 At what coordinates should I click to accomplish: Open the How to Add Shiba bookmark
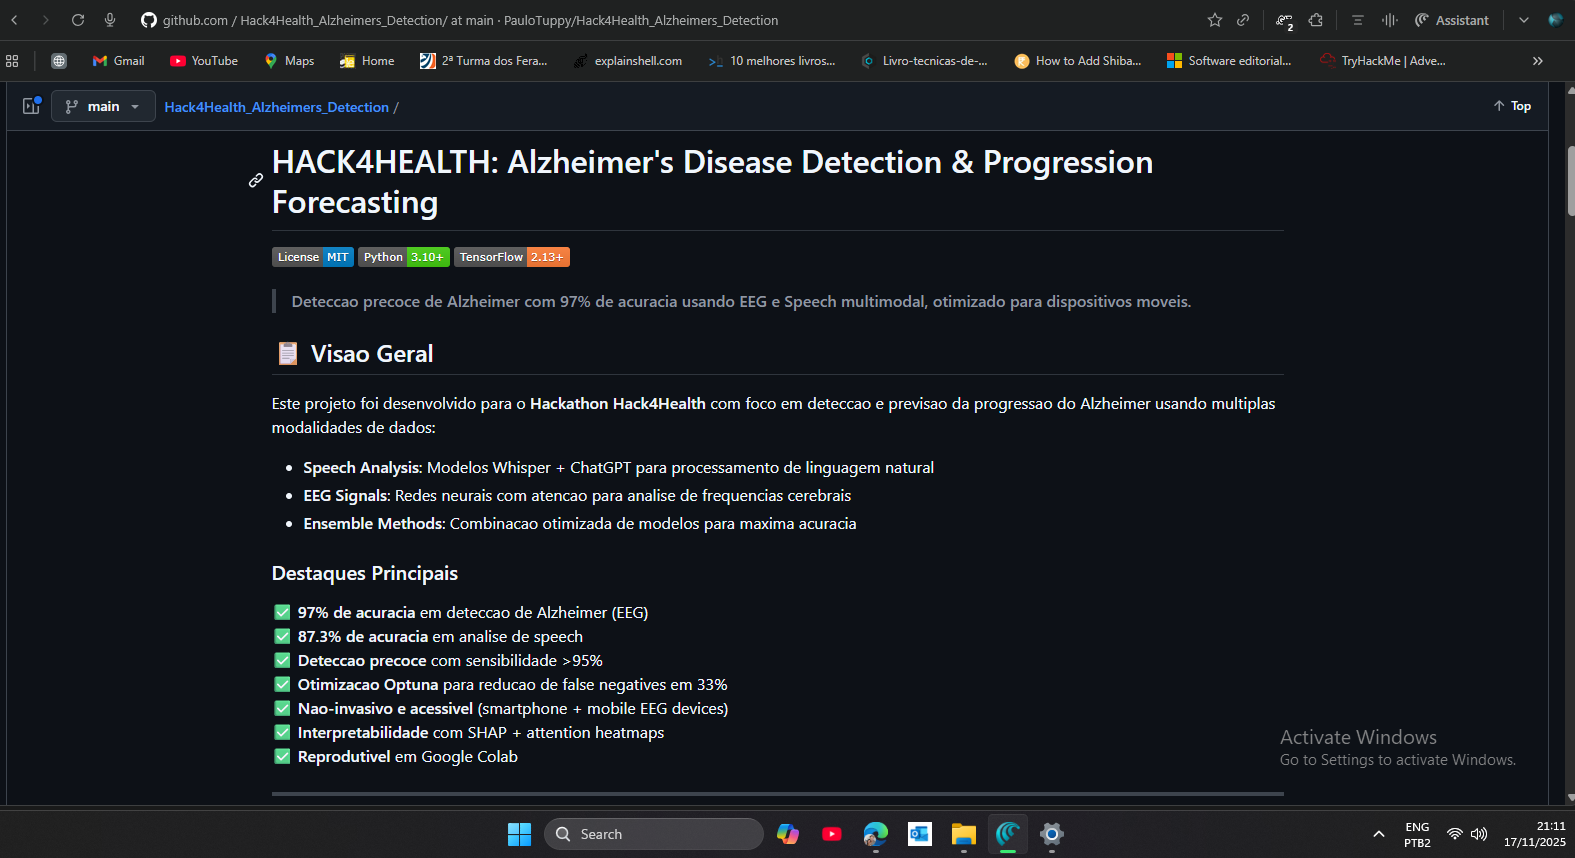click(1078, 61)
